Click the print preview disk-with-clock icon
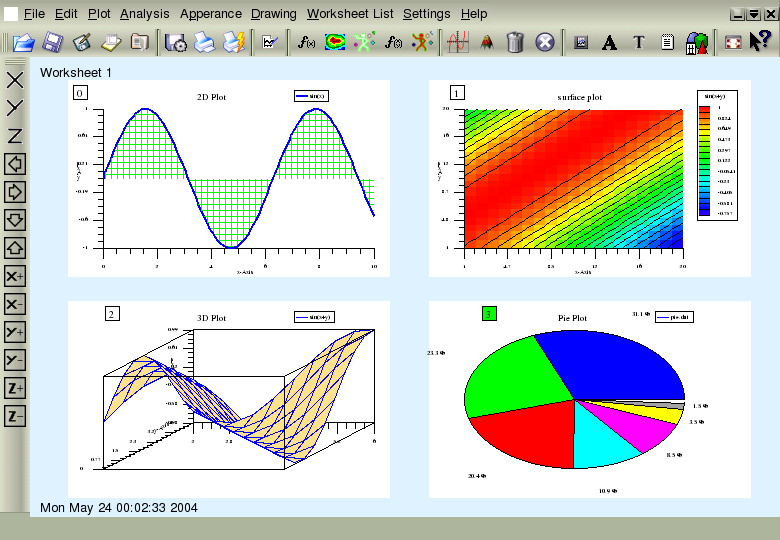This screenshot has height=540, width=780. (176, 43)
